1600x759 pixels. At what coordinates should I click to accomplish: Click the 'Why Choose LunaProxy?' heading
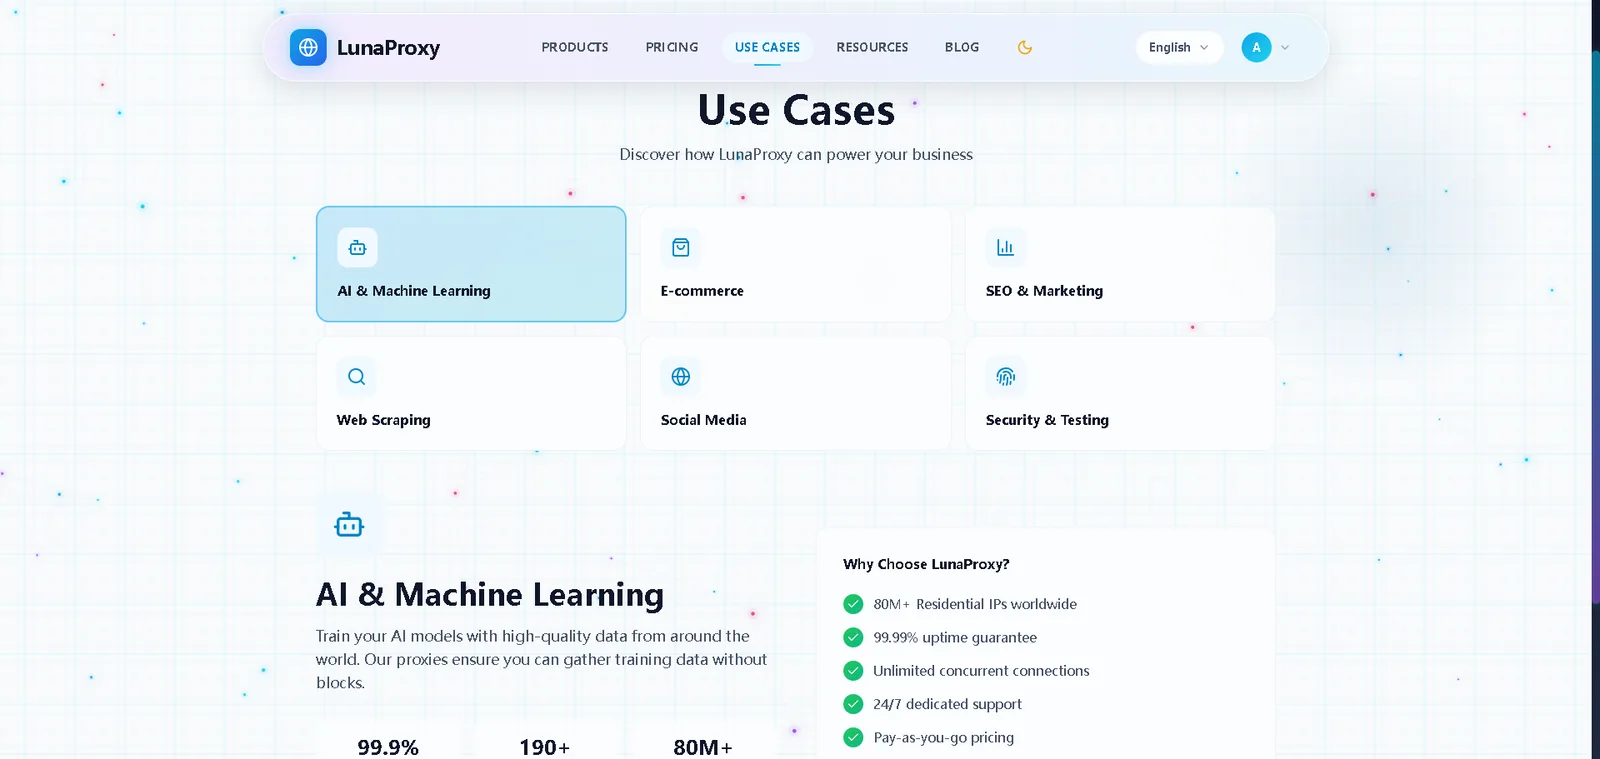pyautogui.click(x=926, y=564)
